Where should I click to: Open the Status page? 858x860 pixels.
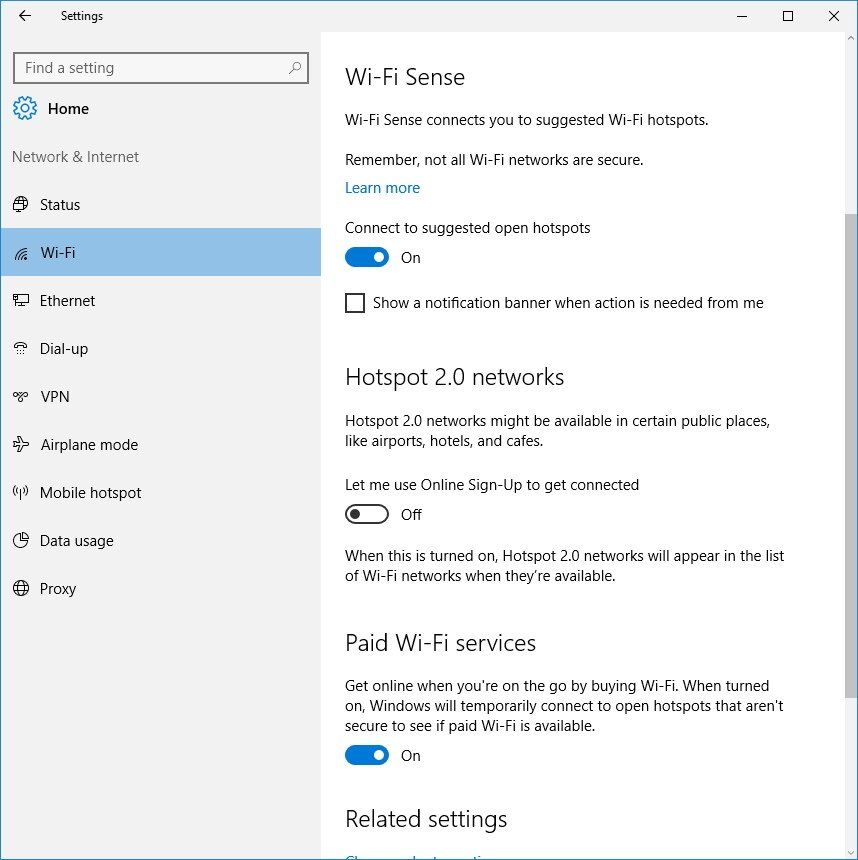coord(161,205)
